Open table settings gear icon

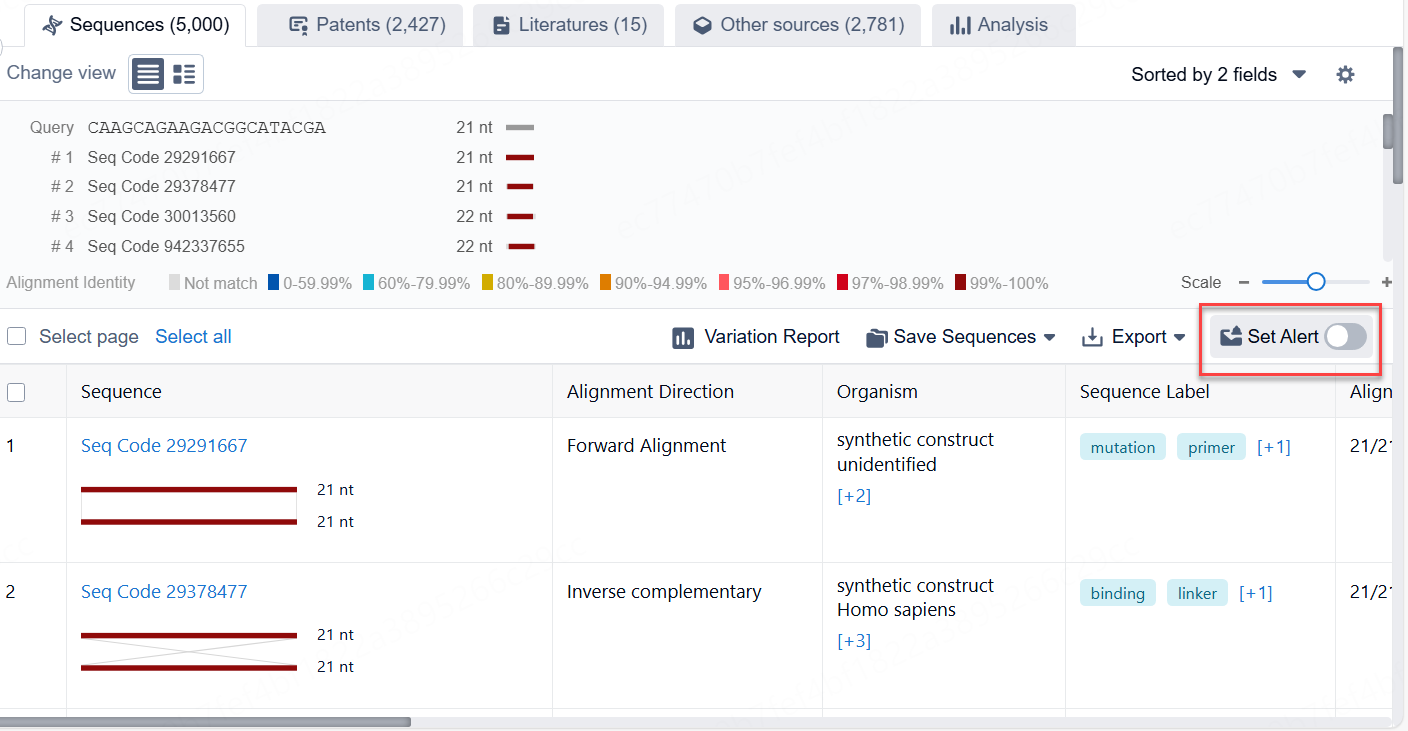click(1345, 75)
